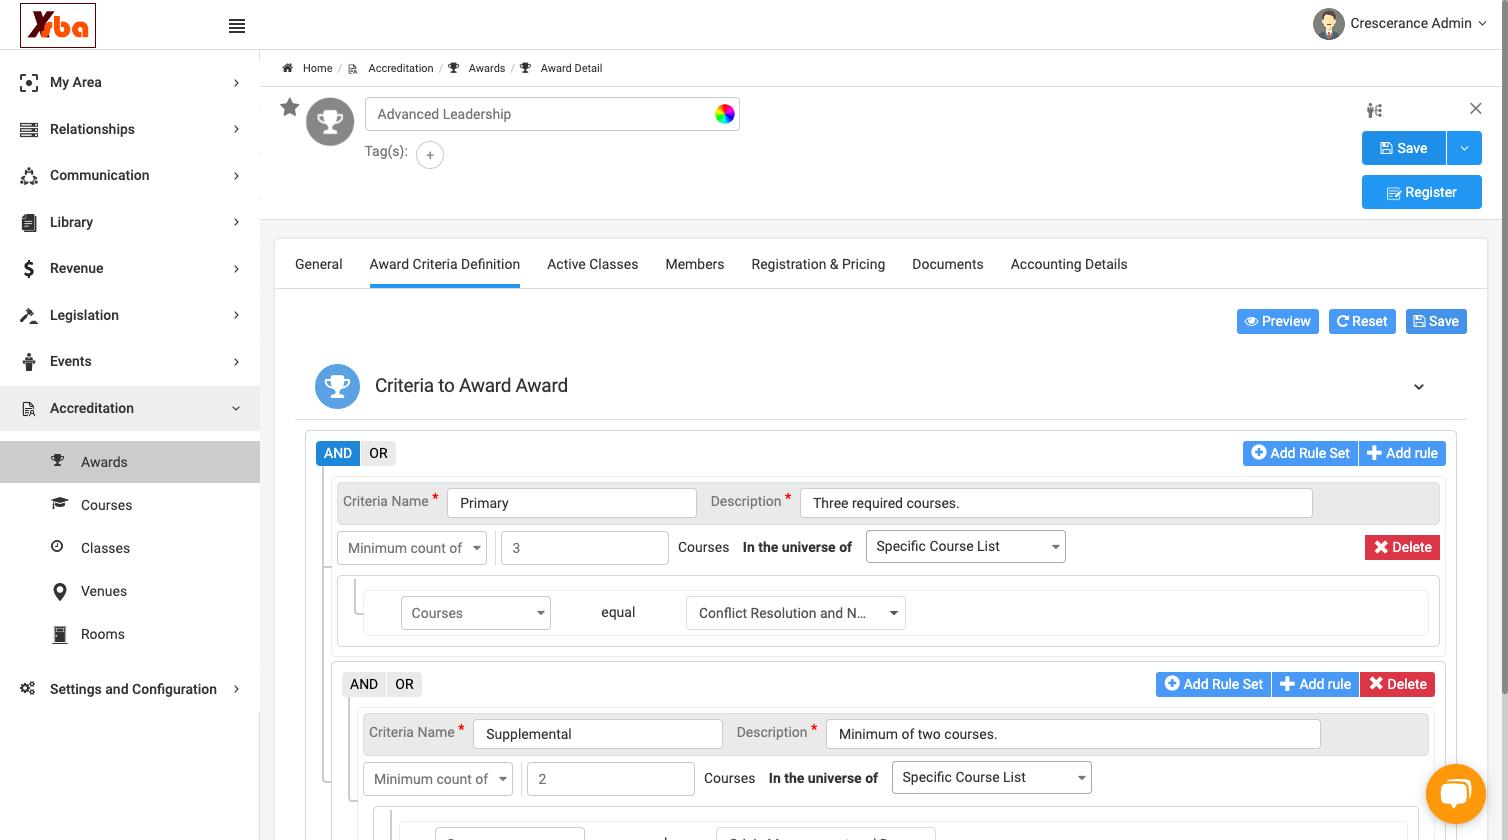Click the hierarchy icon above Save
Screen dimensions: 1508x840
pos(1375,110)
